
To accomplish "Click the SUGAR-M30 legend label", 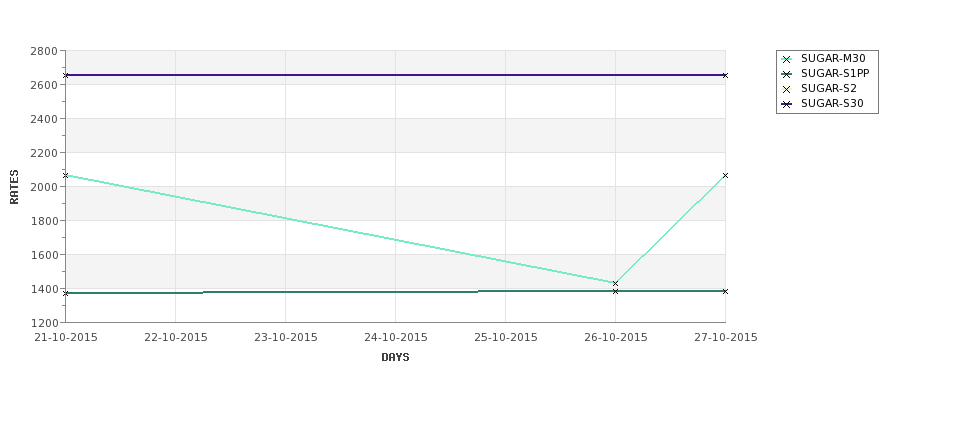I will click(x=833, y=58).
